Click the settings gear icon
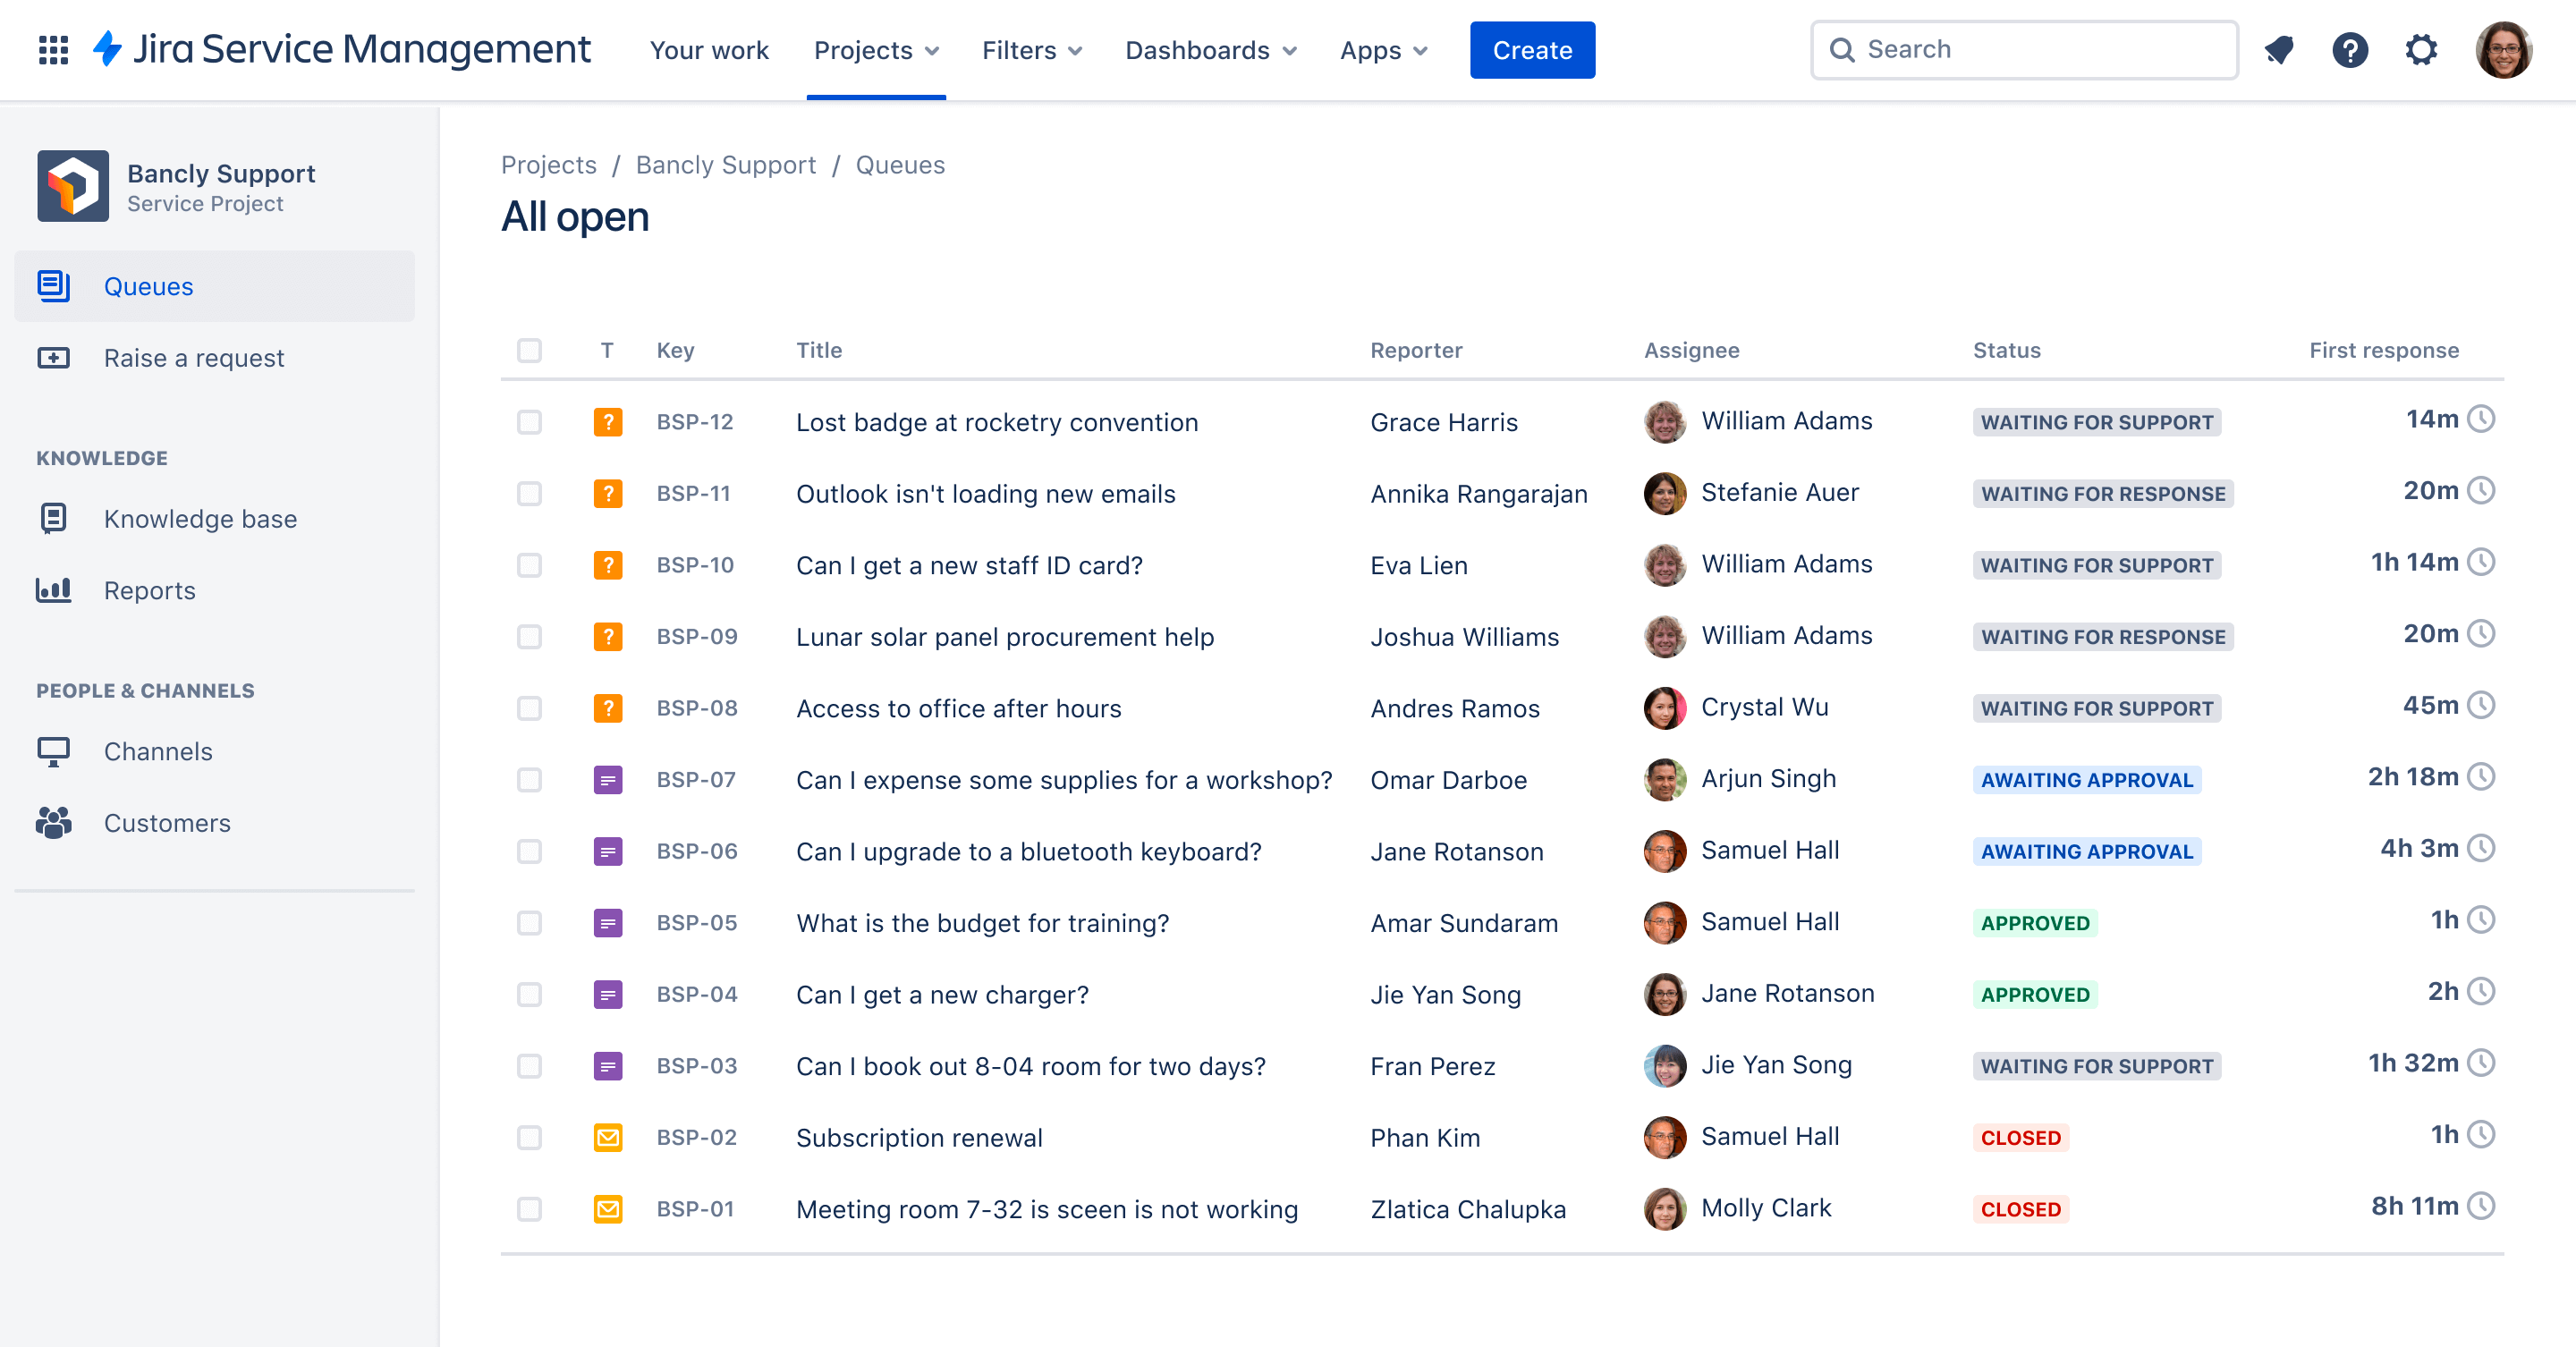 click(2421, 49)
